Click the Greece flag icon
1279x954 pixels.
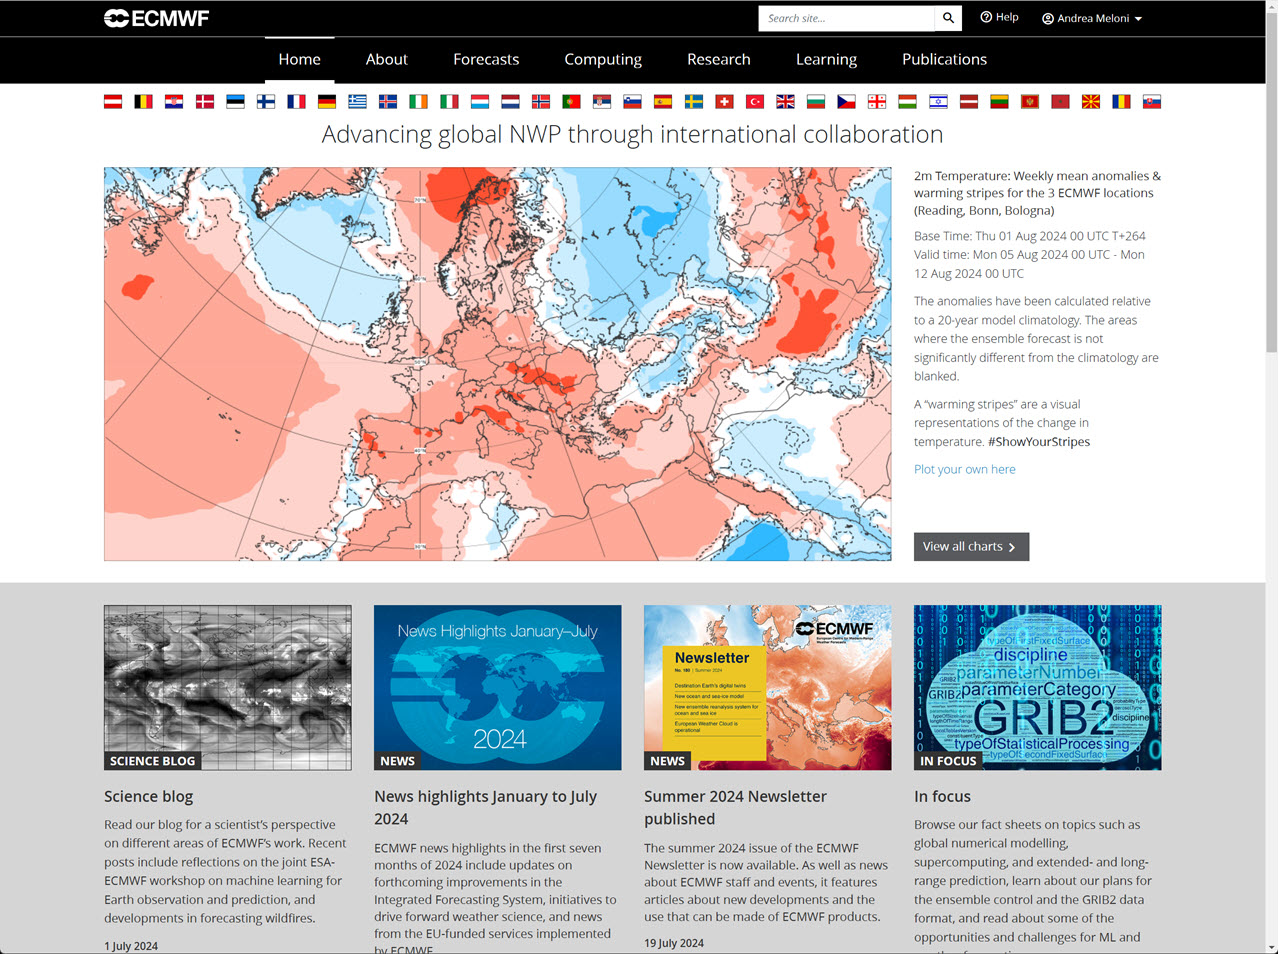point(357,102)
